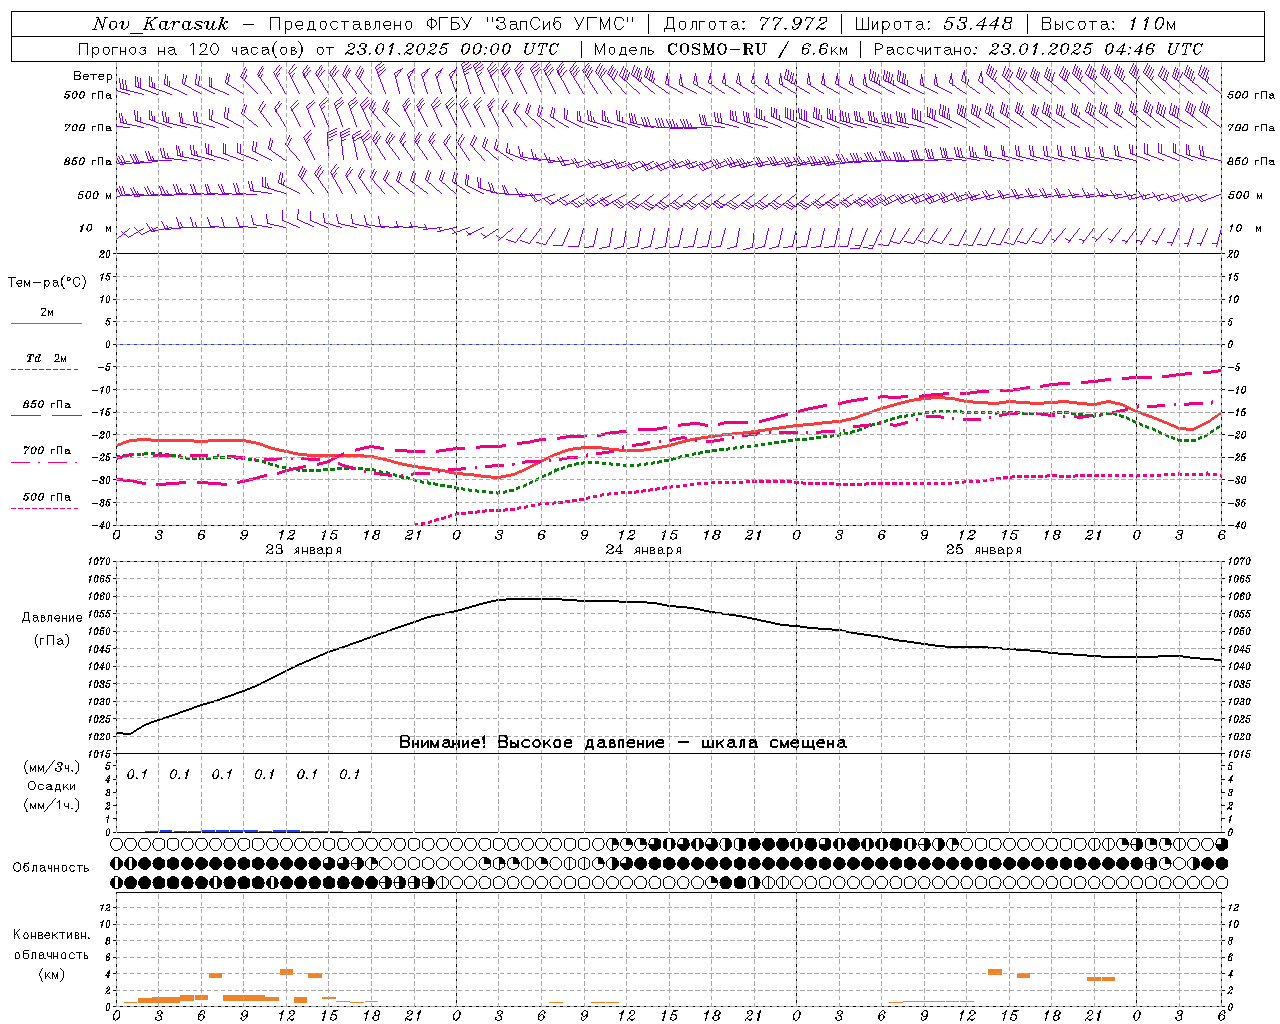The image size is (1280, 1024).
Task: Click the Облачность panel label
Action: (51, 868)
